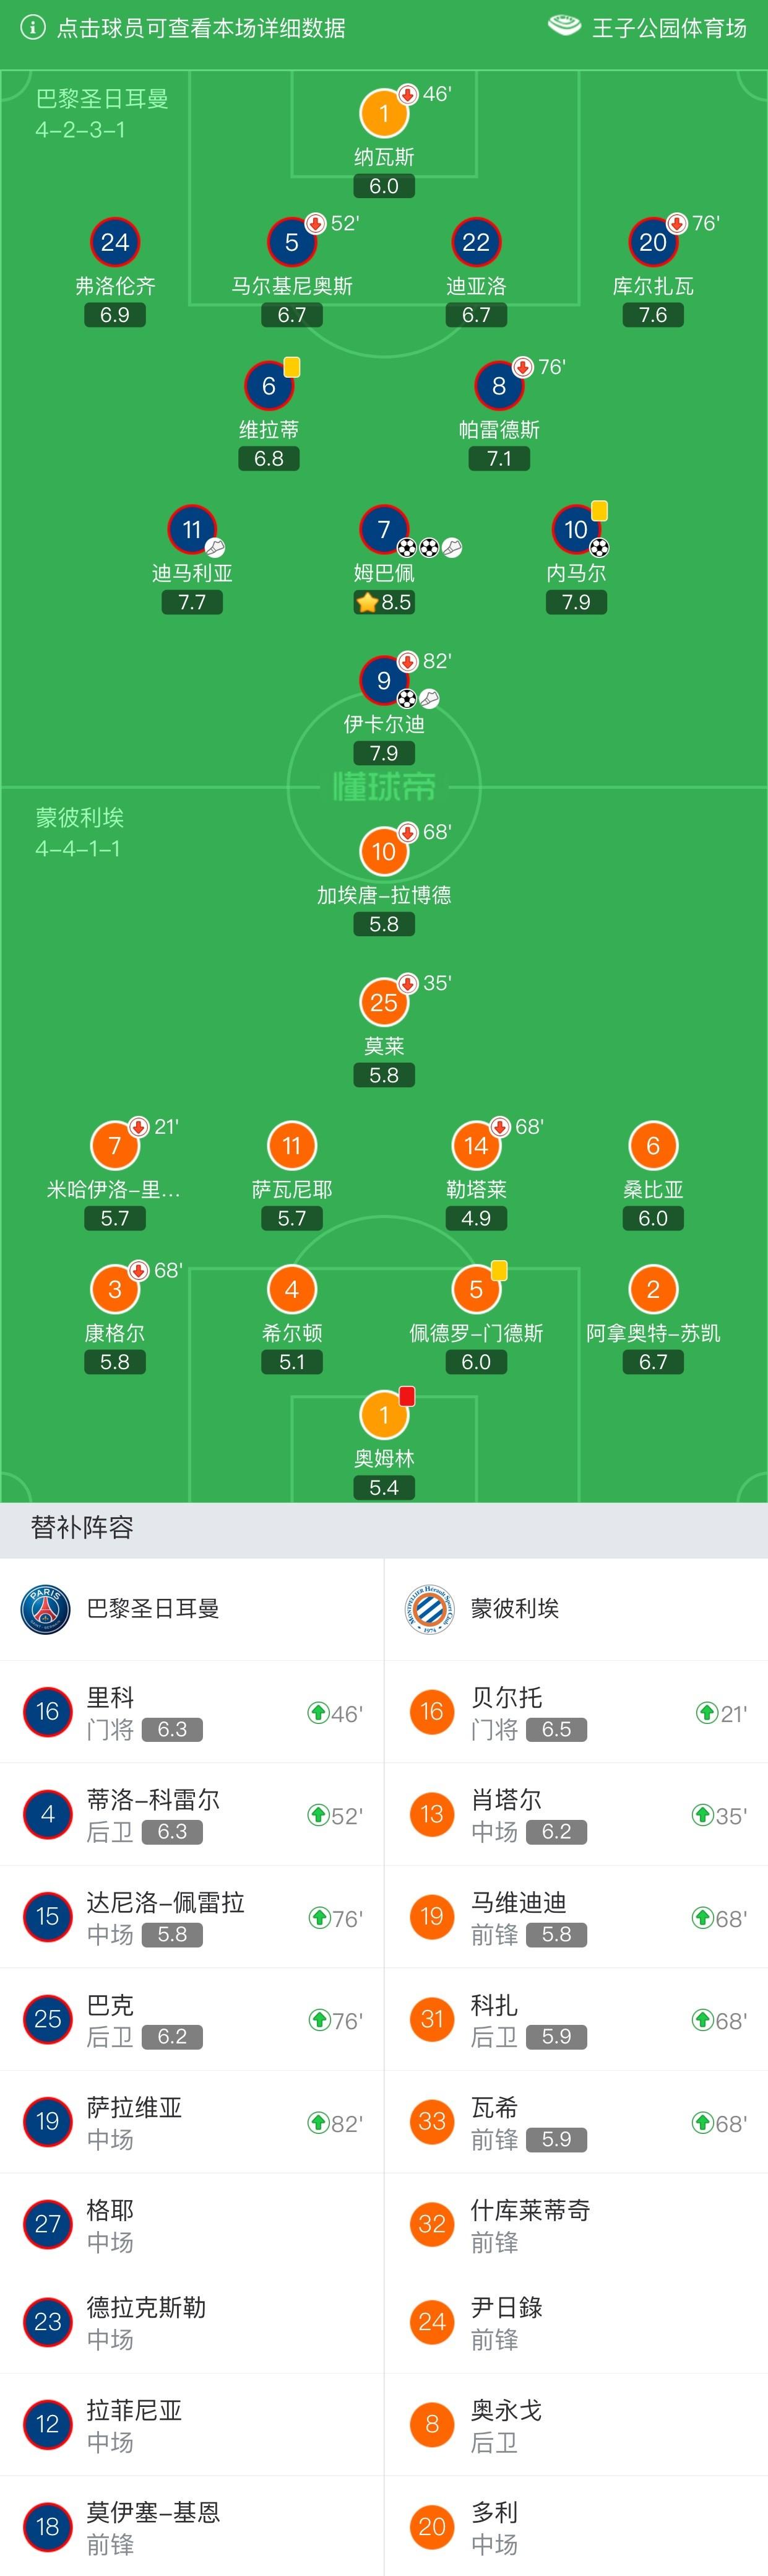Open 迪马利亚 number 11 player circle
This screenshot has height=2576, width=768.
pyautogui.click(x=192, y=529)
